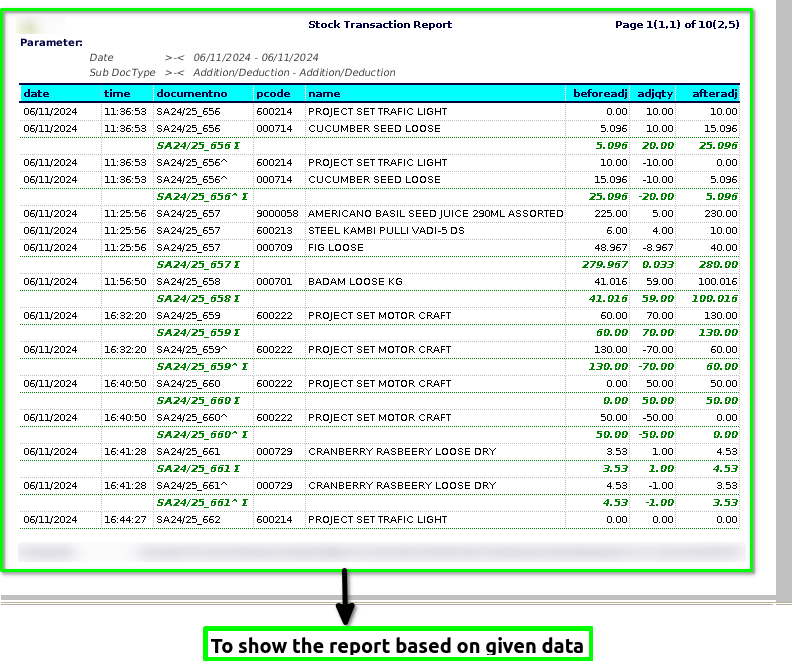Click the adjqty value '-8.967'
Image resolution: width=792 pixels, height=661 pixels.
click(x=658, y=247)
